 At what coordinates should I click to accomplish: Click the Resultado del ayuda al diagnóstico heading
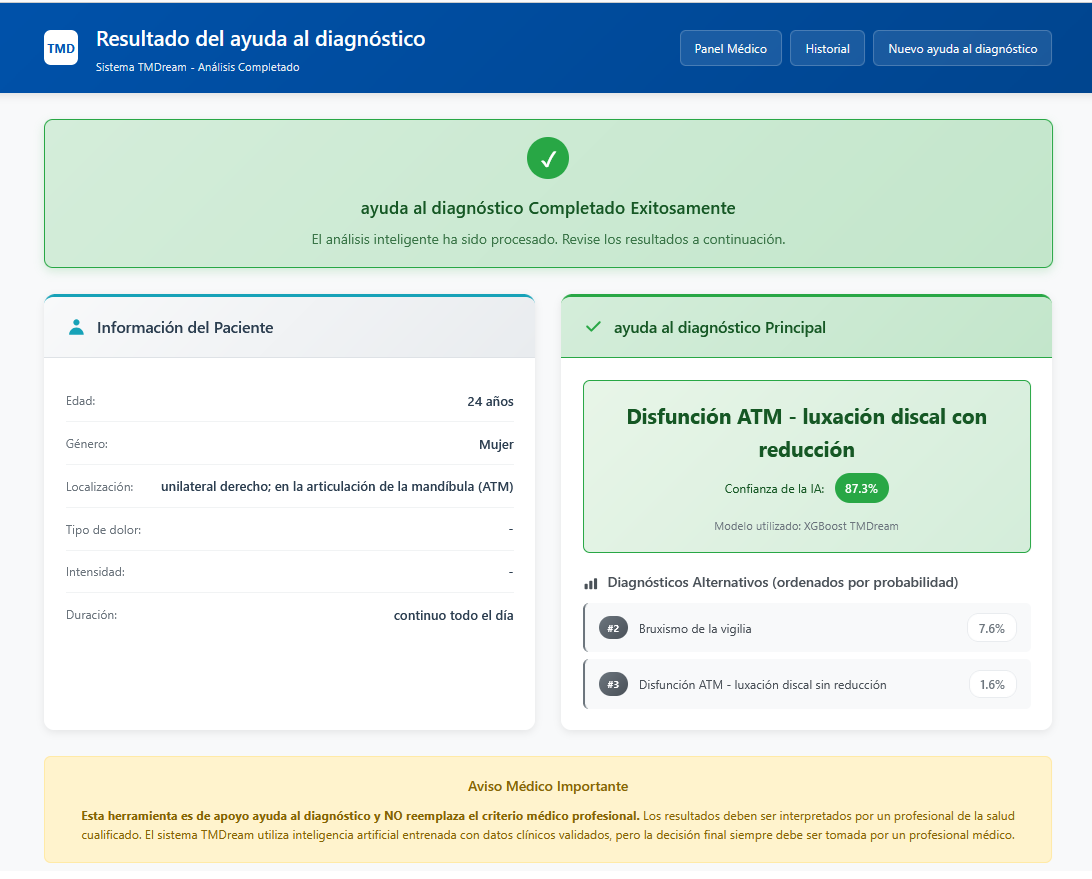pyautogui.click(x=260, y=38)
